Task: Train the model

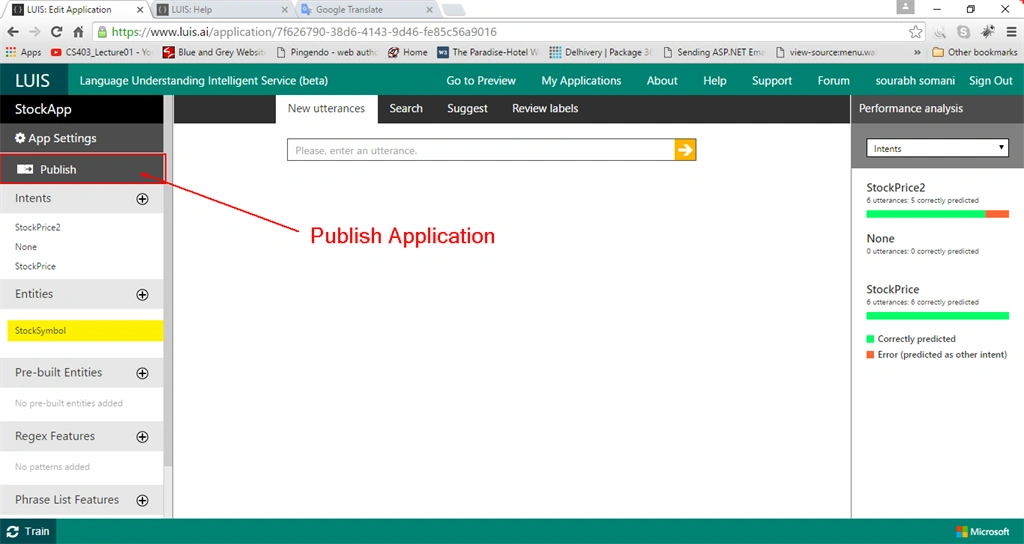Action: 29,532
